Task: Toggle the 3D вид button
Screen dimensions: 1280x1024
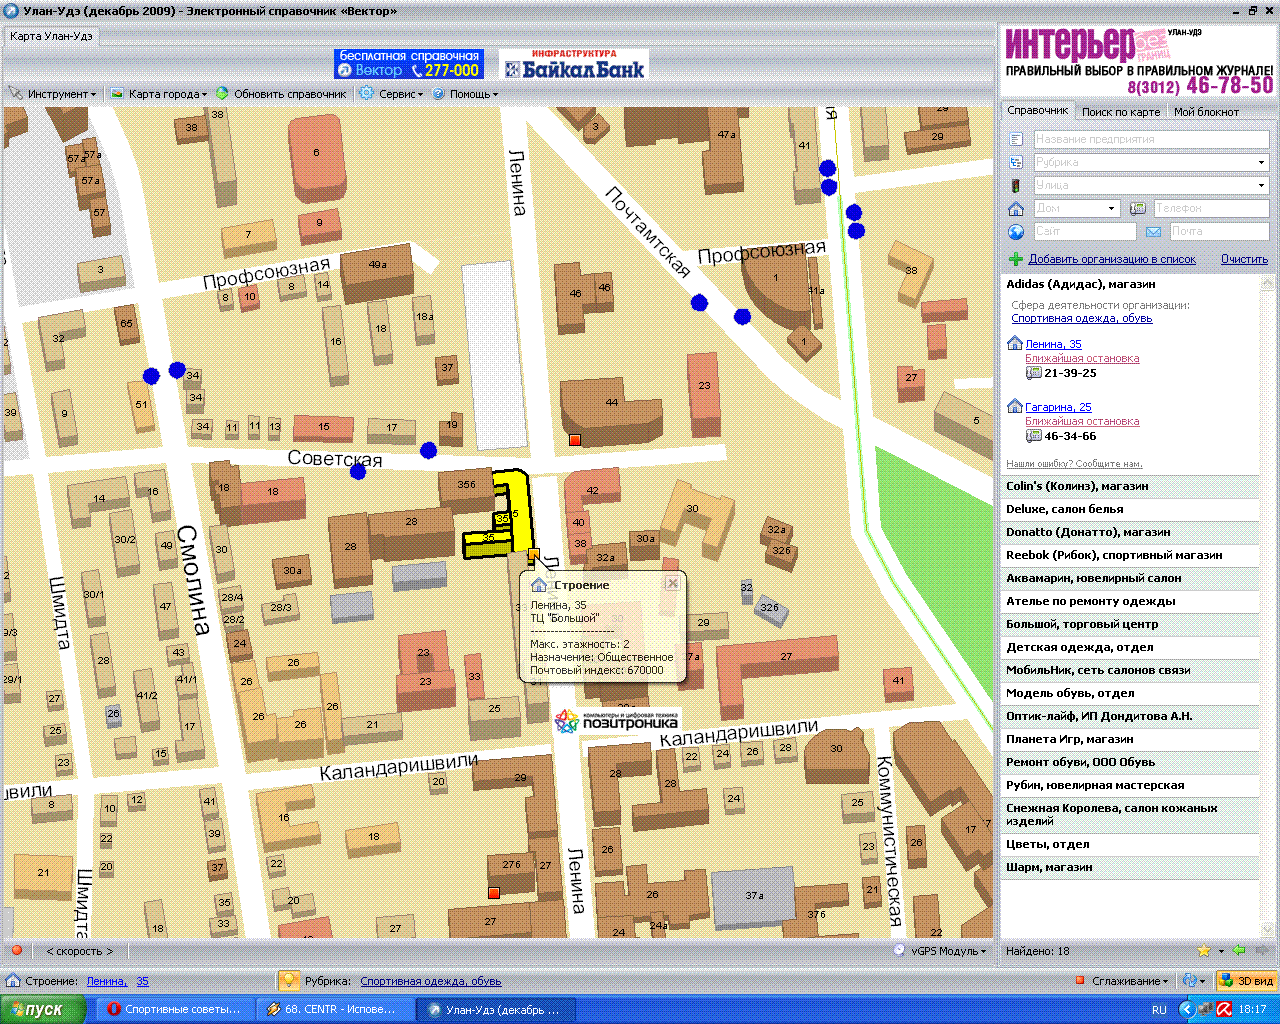Action: (1246, 981)
